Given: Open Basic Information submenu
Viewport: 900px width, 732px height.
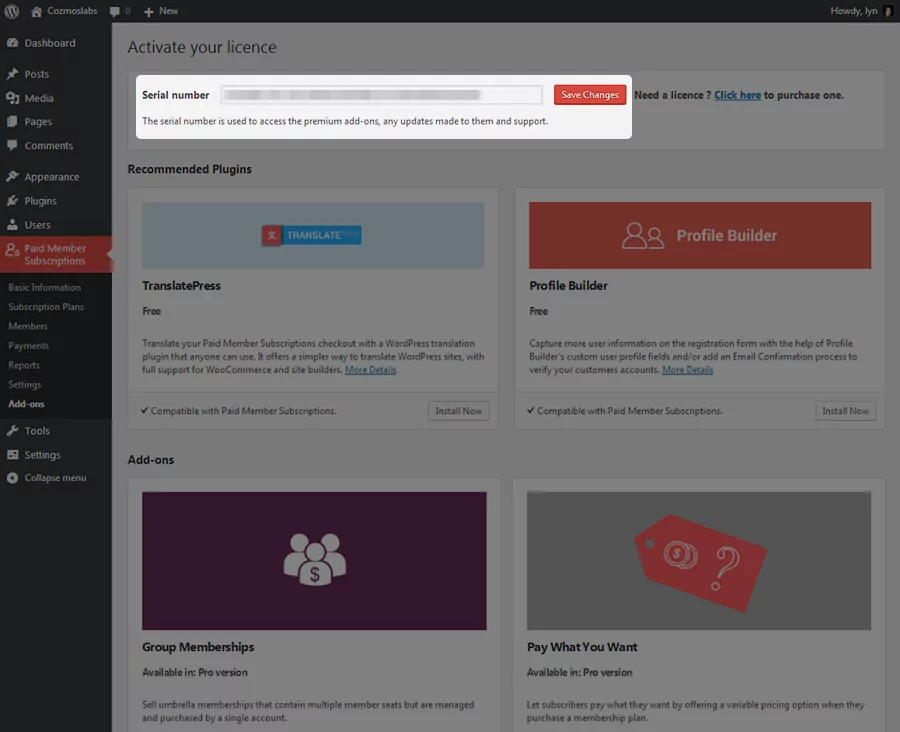Looking at the screenshot, I should [44, 287].
